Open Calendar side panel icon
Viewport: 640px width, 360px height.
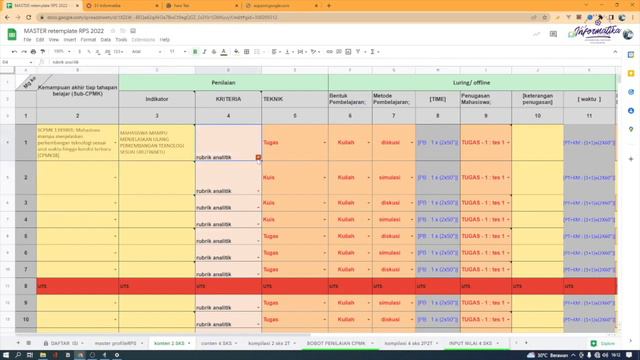[631, 55]
